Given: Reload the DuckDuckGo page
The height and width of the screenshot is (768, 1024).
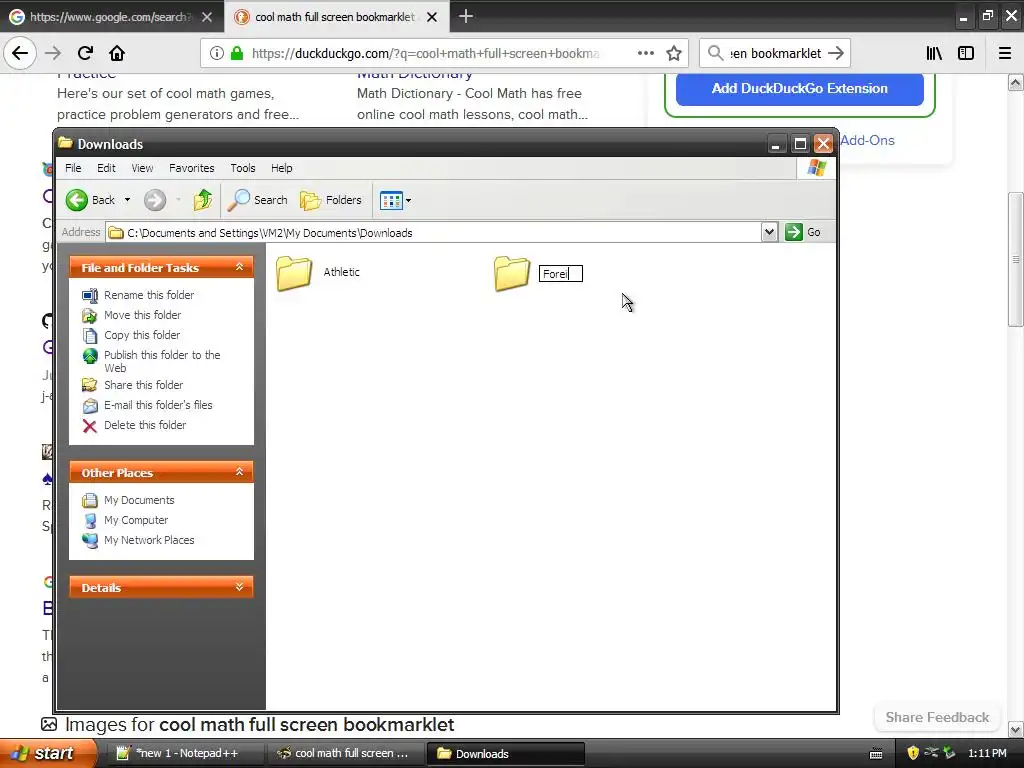Looking at the screenshot, I should click(x=85, y=53).
